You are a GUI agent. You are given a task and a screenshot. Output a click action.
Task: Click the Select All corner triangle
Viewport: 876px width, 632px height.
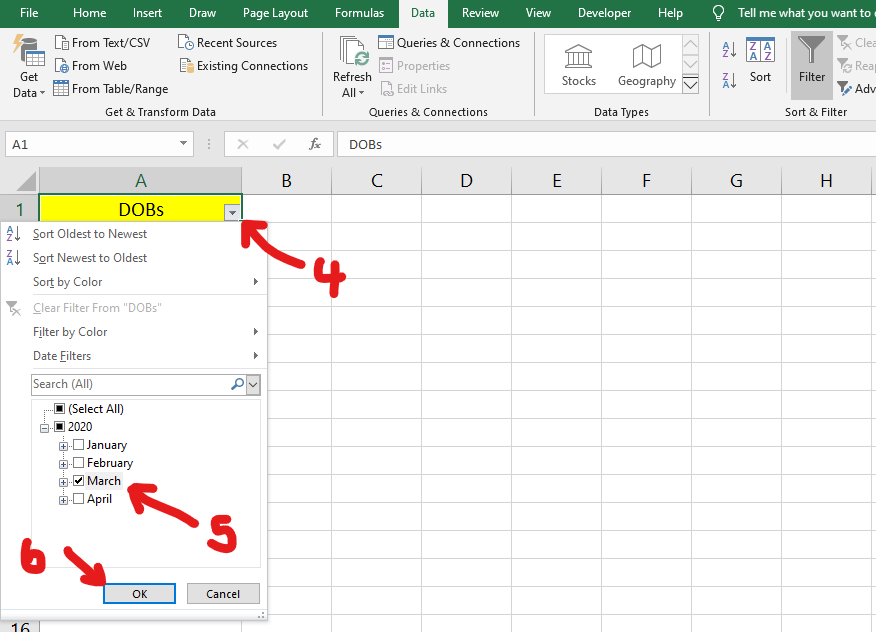(26, 181)
